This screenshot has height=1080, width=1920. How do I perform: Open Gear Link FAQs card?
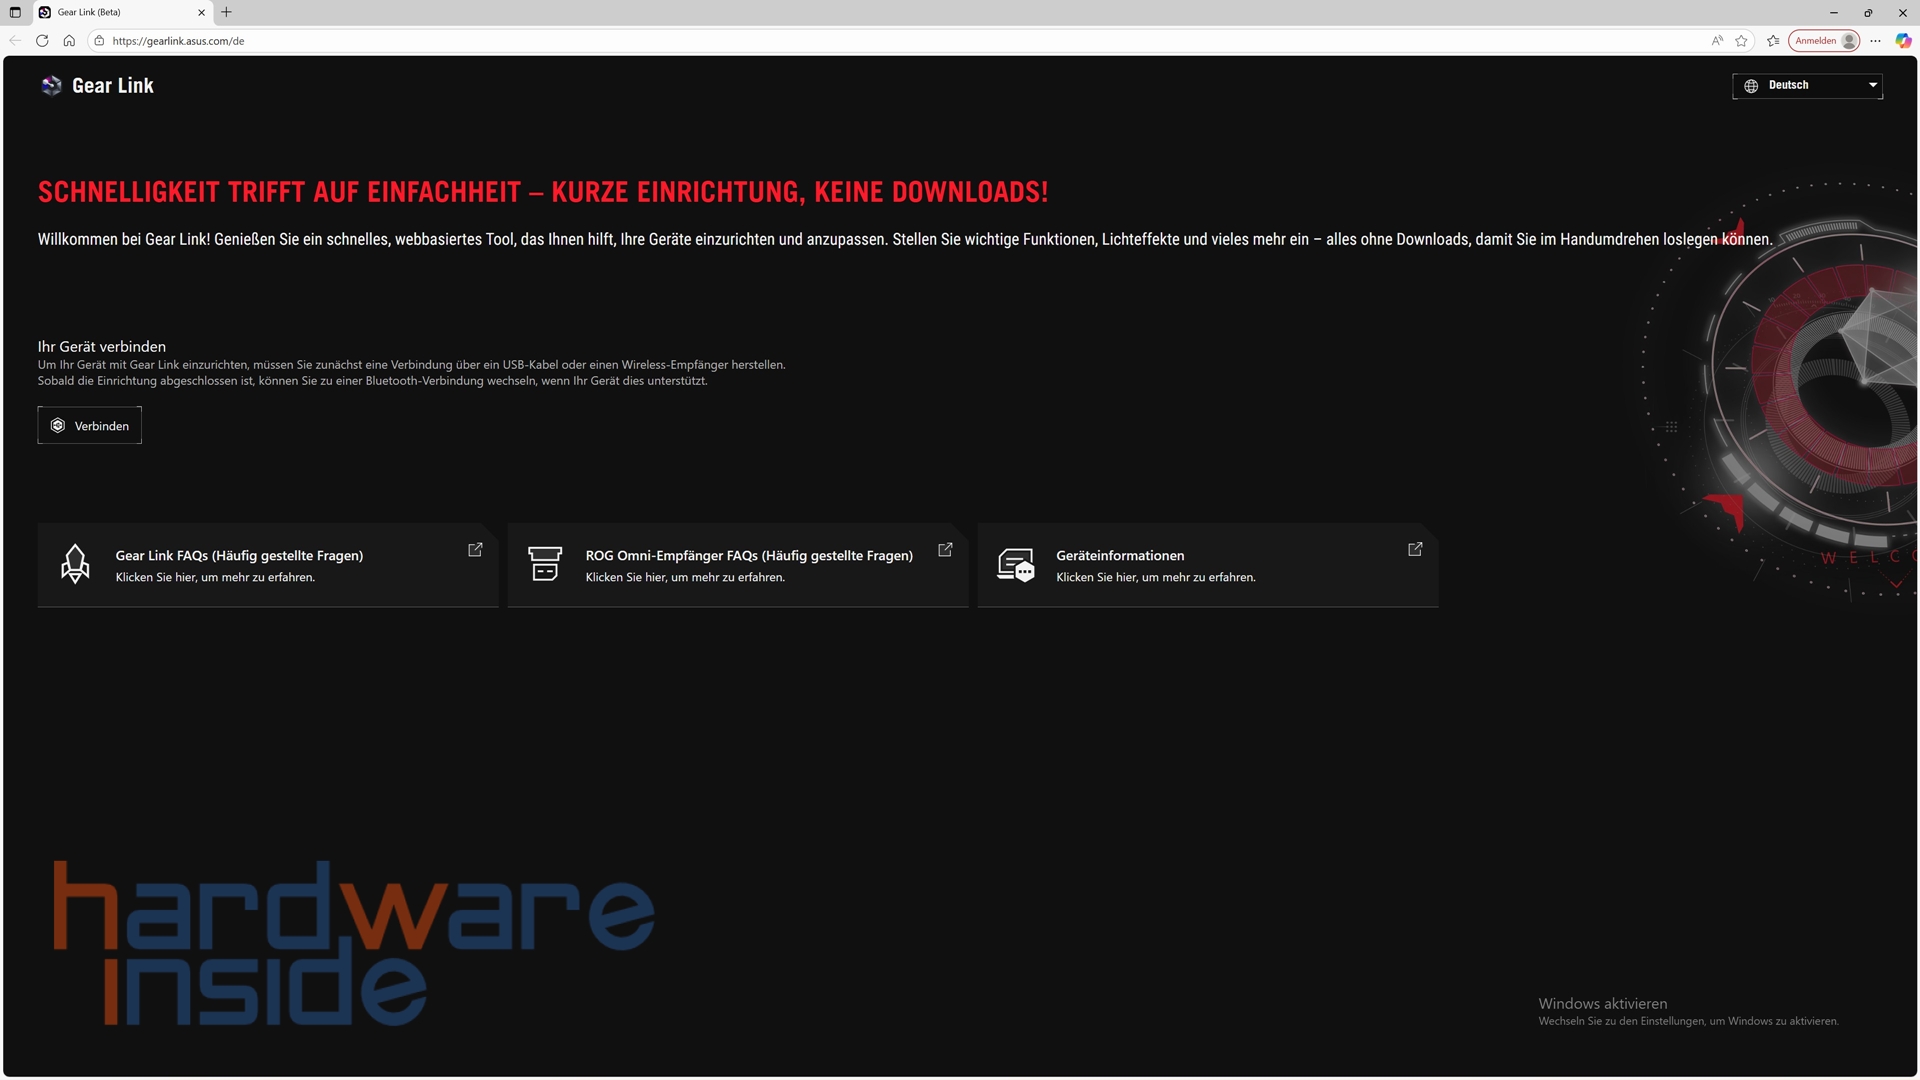(268, 565)
